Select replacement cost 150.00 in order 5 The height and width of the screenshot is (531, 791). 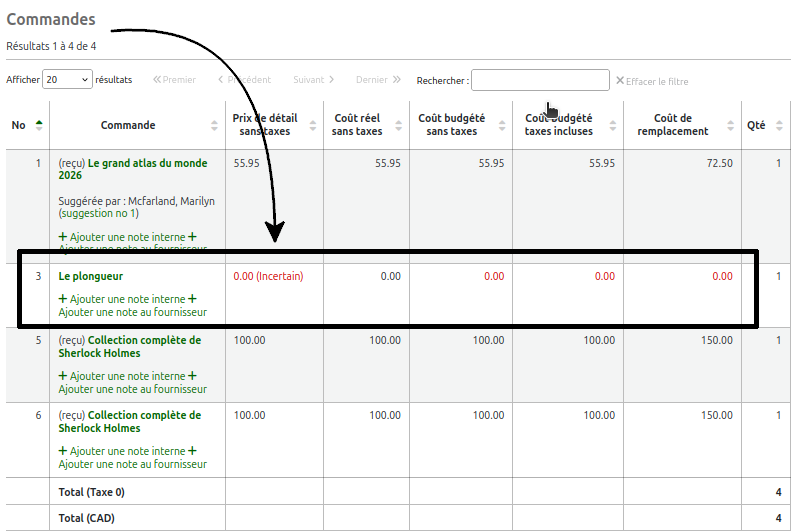tap(717, 340)
